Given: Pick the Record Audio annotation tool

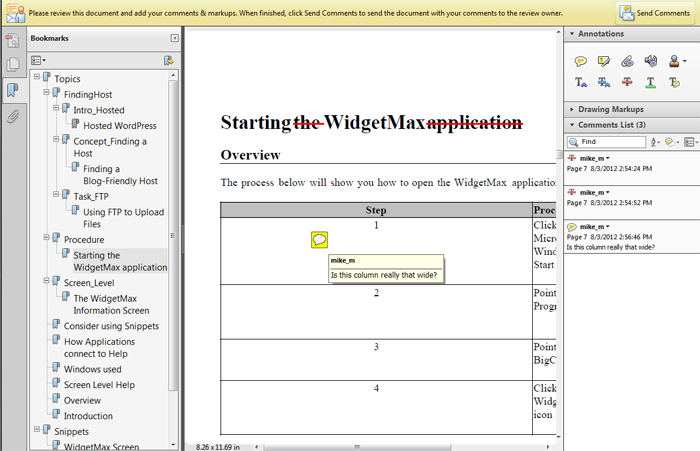Looking at the screenshot, I should 650,61.
